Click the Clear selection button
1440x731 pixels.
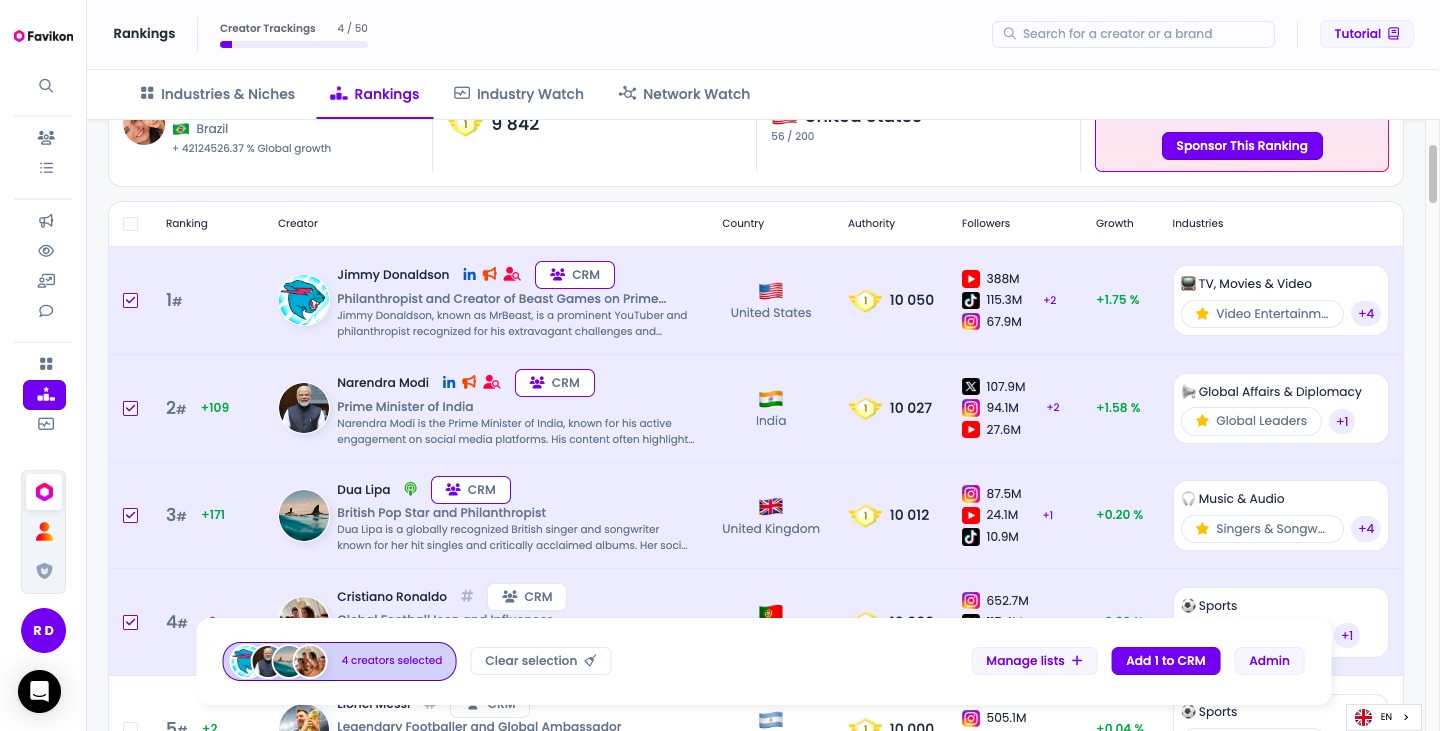[541, 661]
